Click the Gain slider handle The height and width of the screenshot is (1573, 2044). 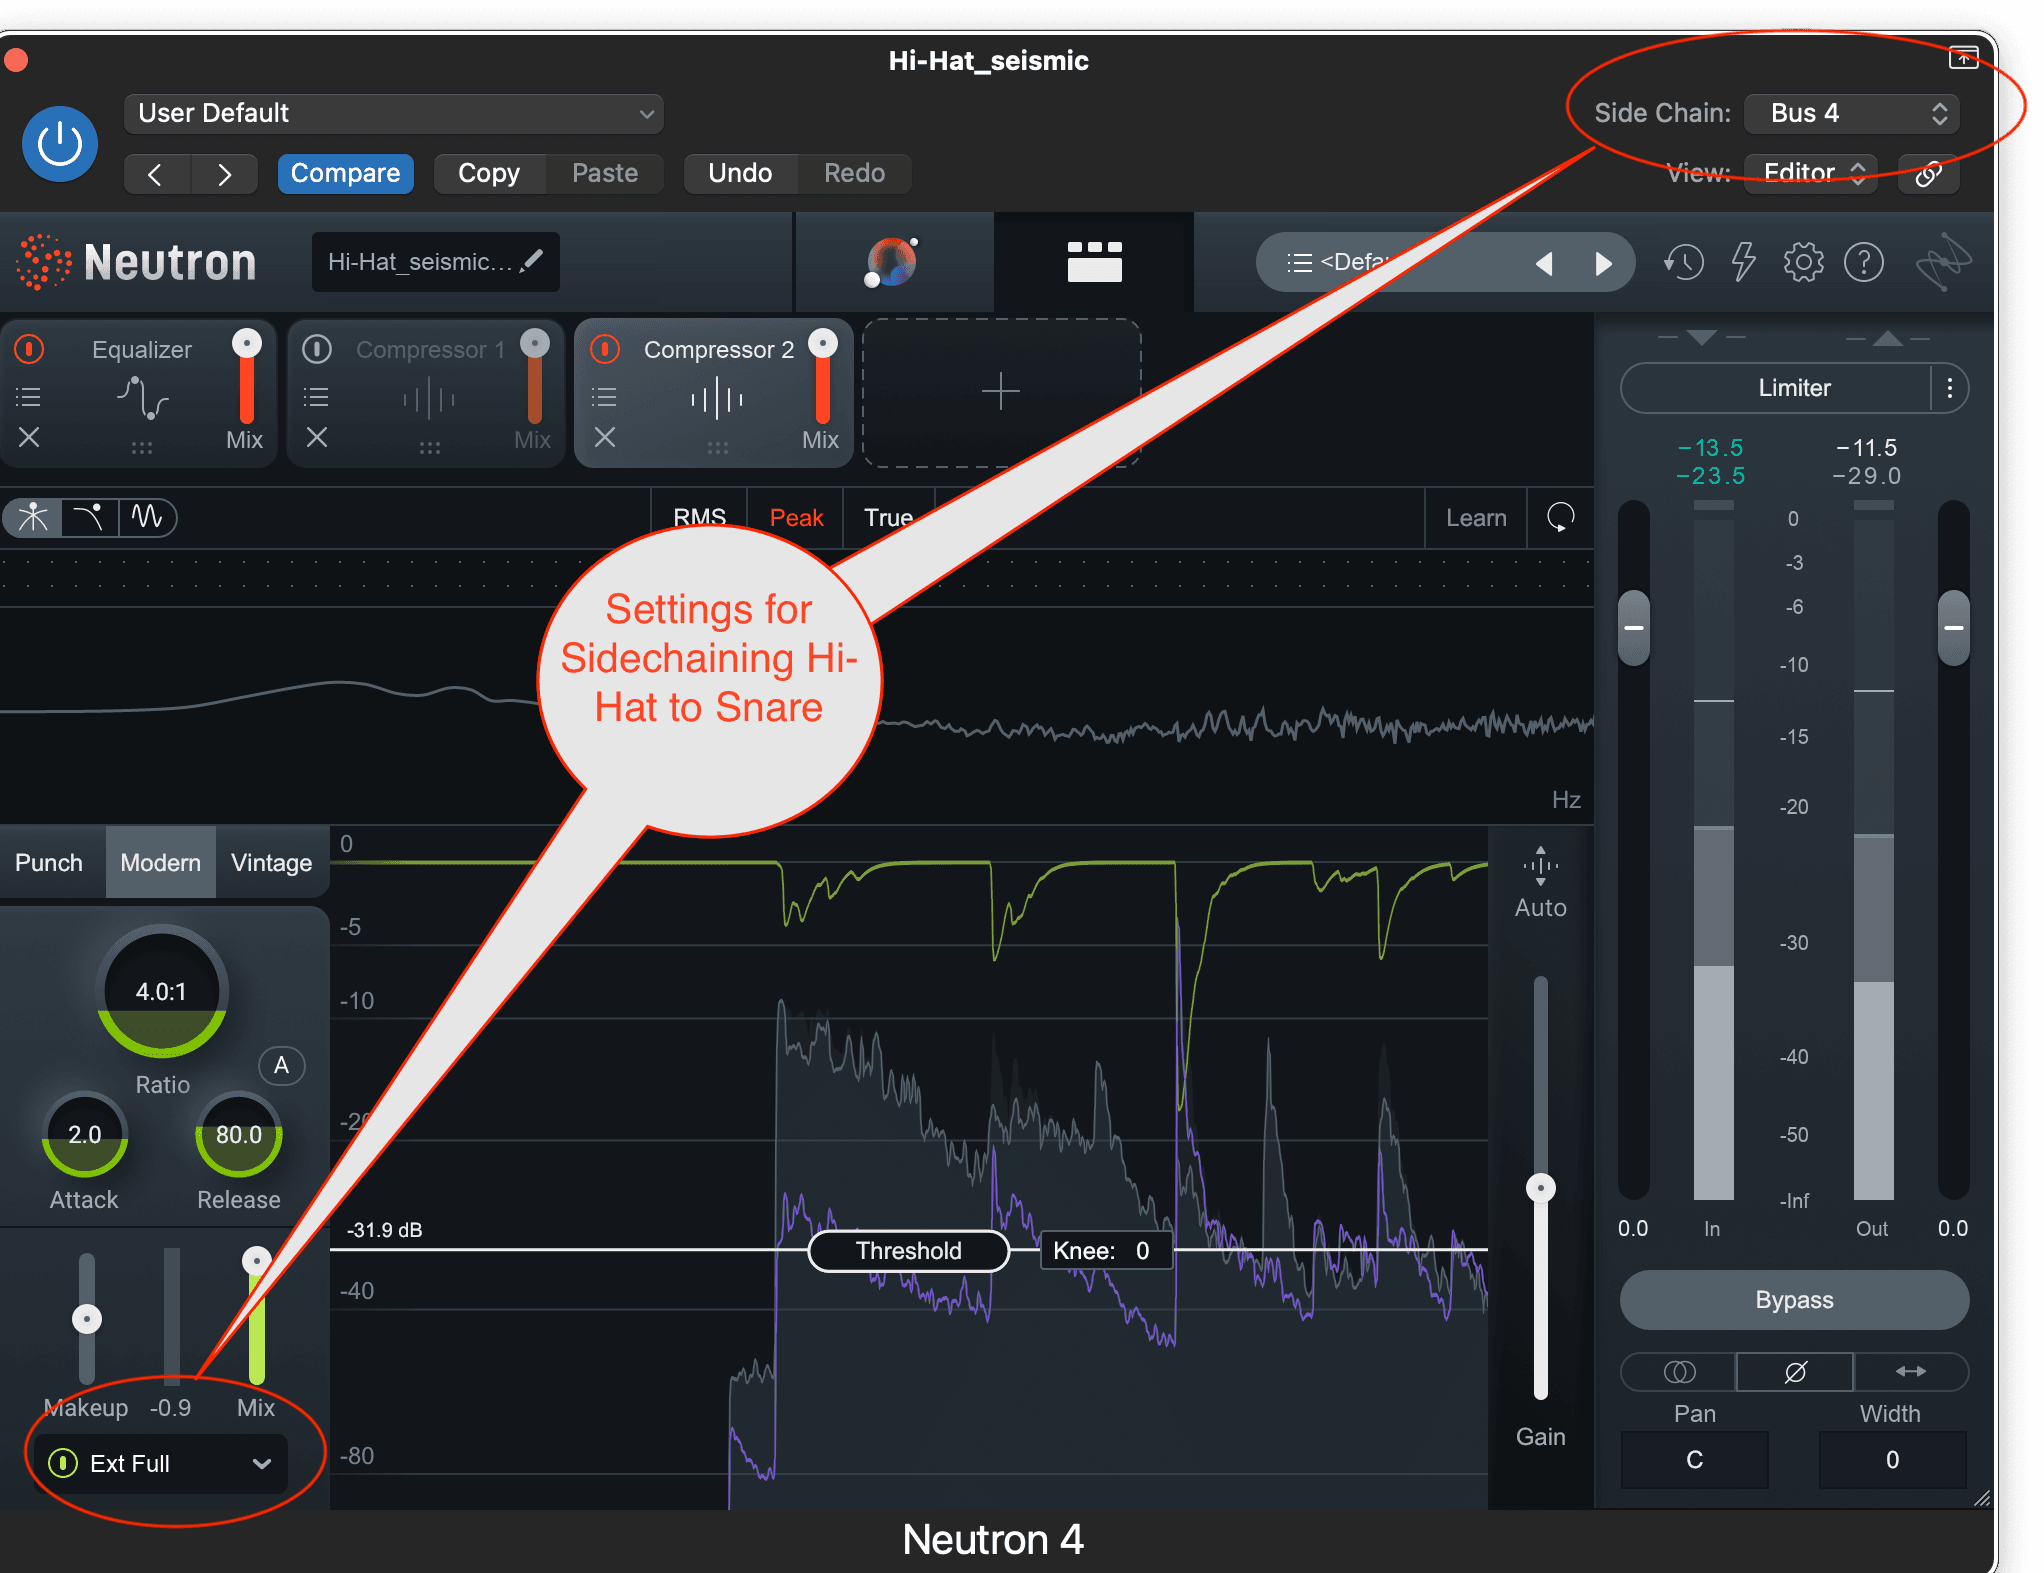pos(1540,1188)
